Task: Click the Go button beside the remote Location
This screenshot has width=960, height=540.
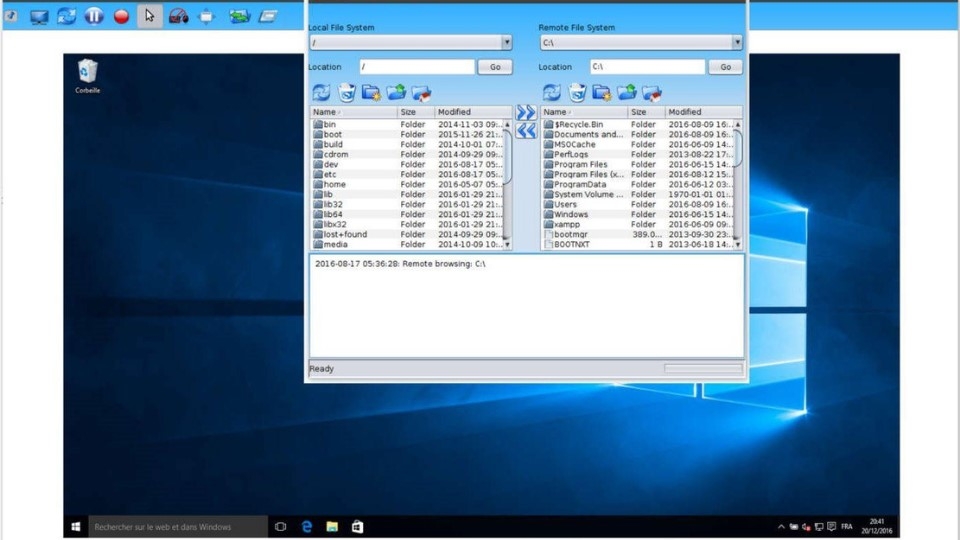Action: (725, 67)
